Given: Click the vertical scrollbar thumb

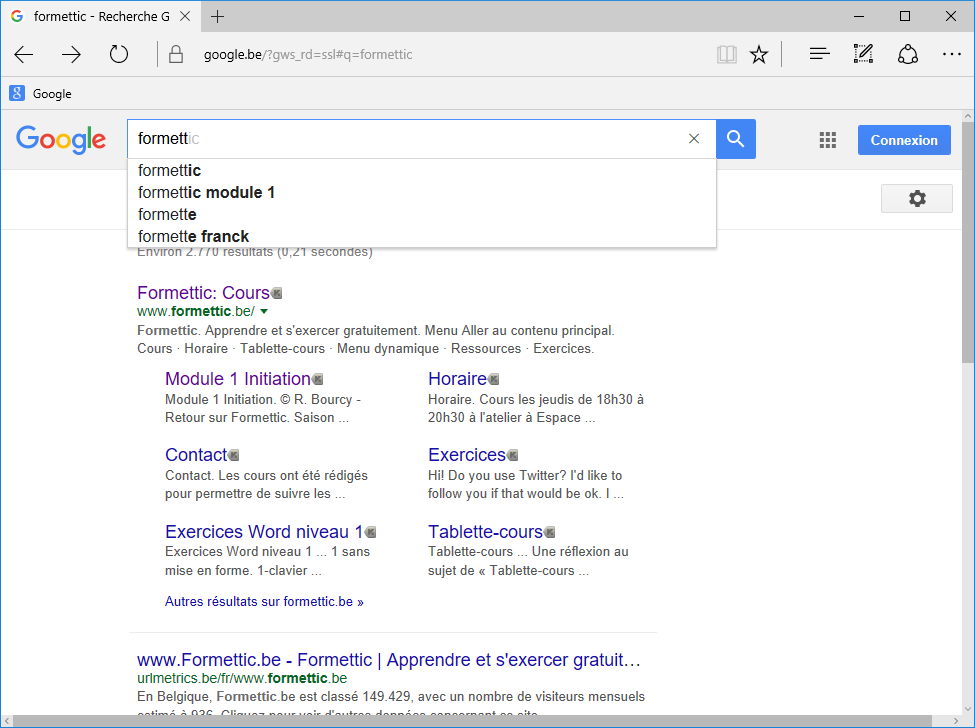Looking at the screenshot, I should click(x=968, y=242).
